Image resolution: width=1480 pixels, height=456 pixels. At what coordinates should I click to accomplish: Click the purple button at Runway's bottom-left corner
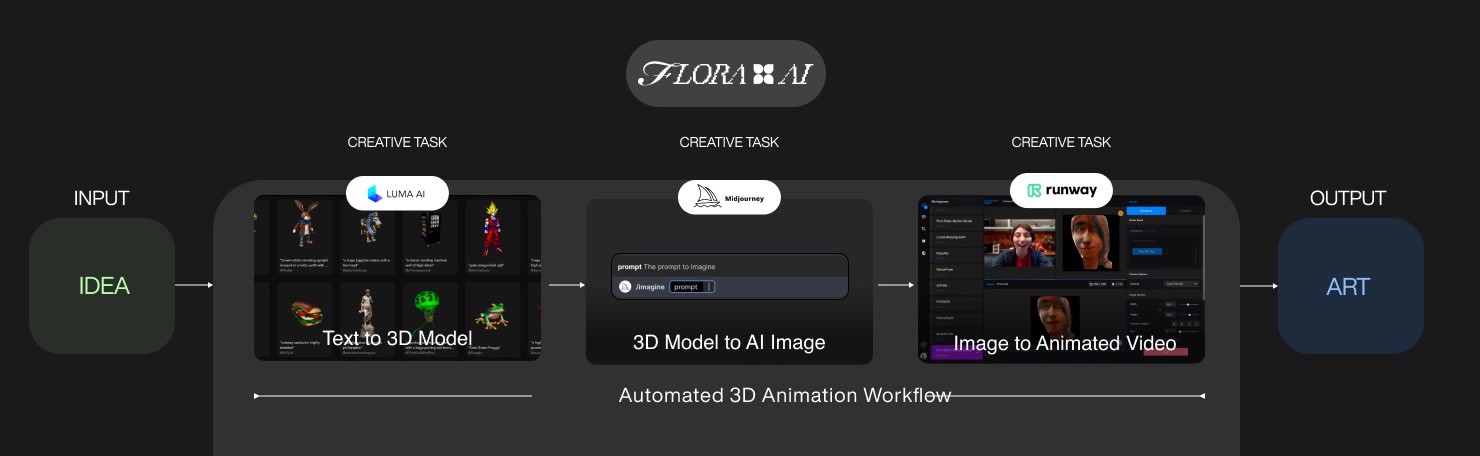pos(956,352)
